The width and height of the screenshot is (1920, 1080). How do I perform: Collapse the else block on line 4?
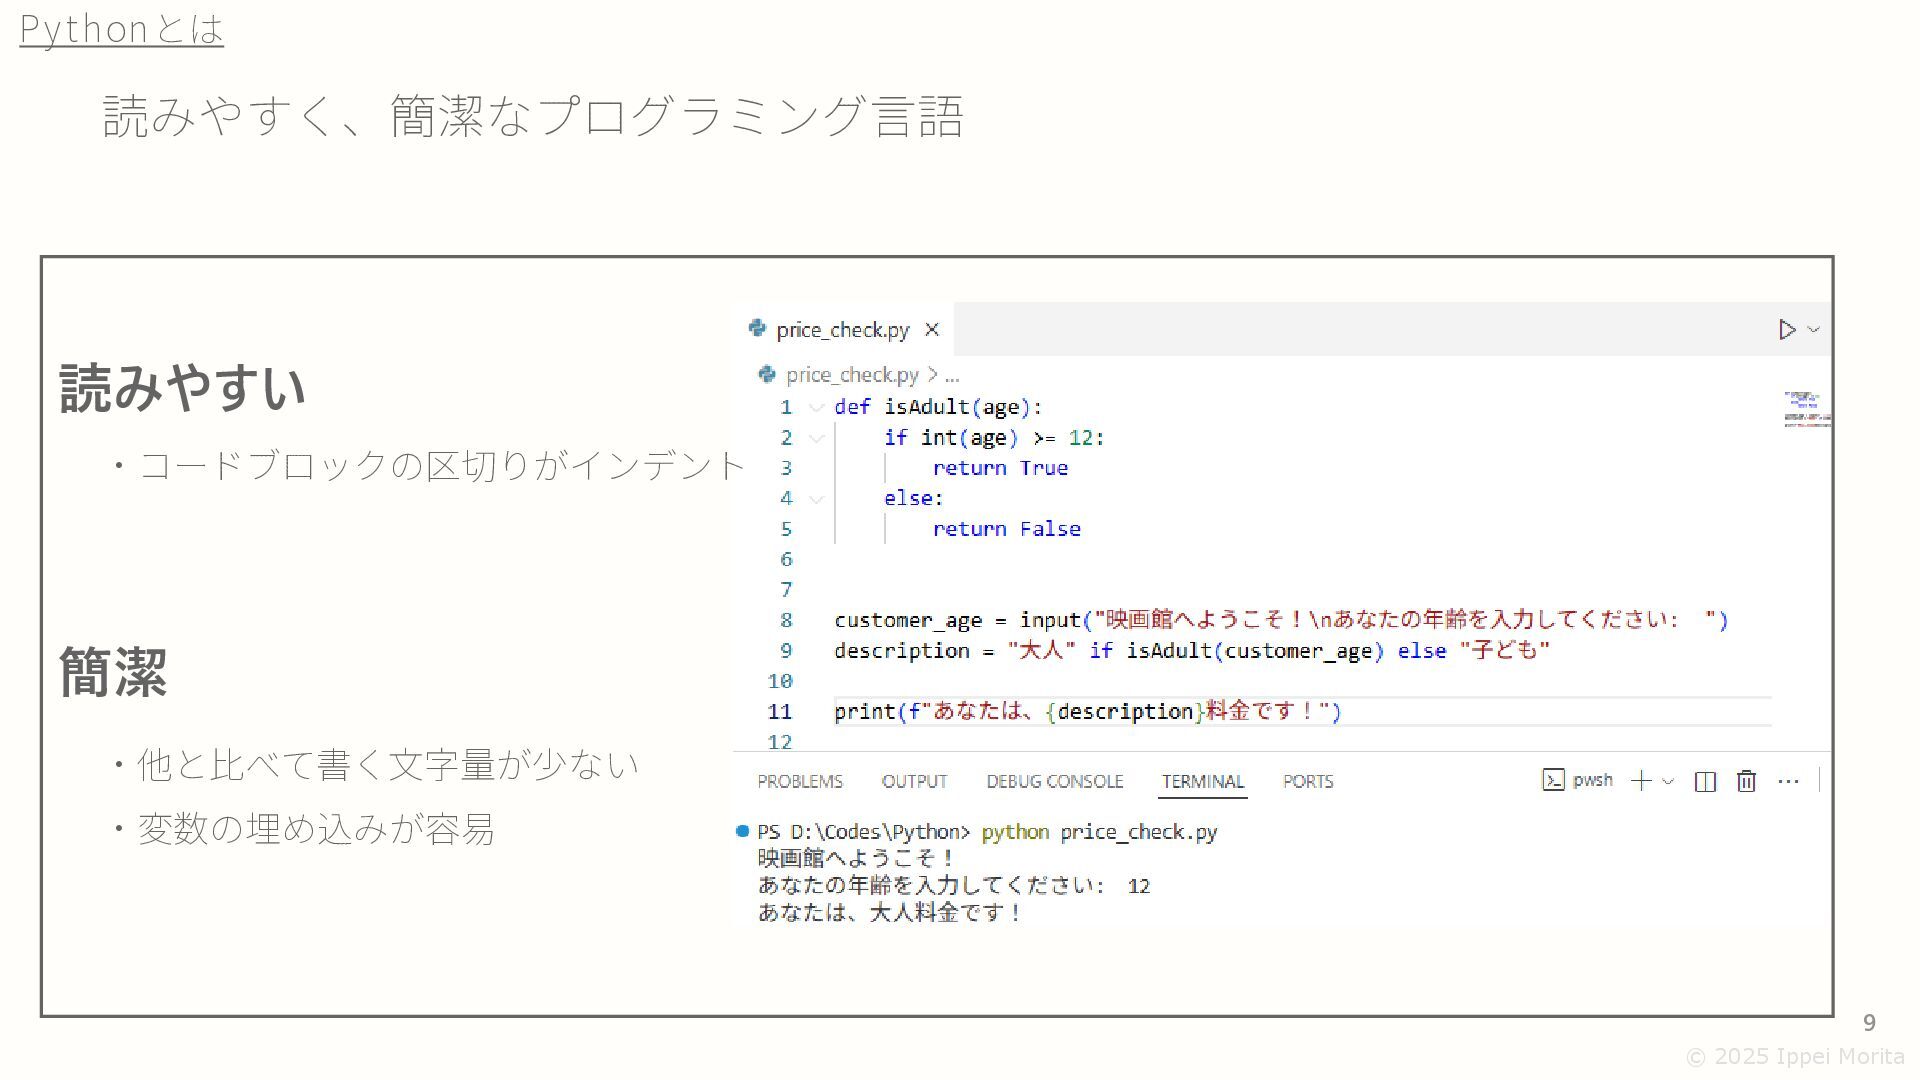click(816, 499)
